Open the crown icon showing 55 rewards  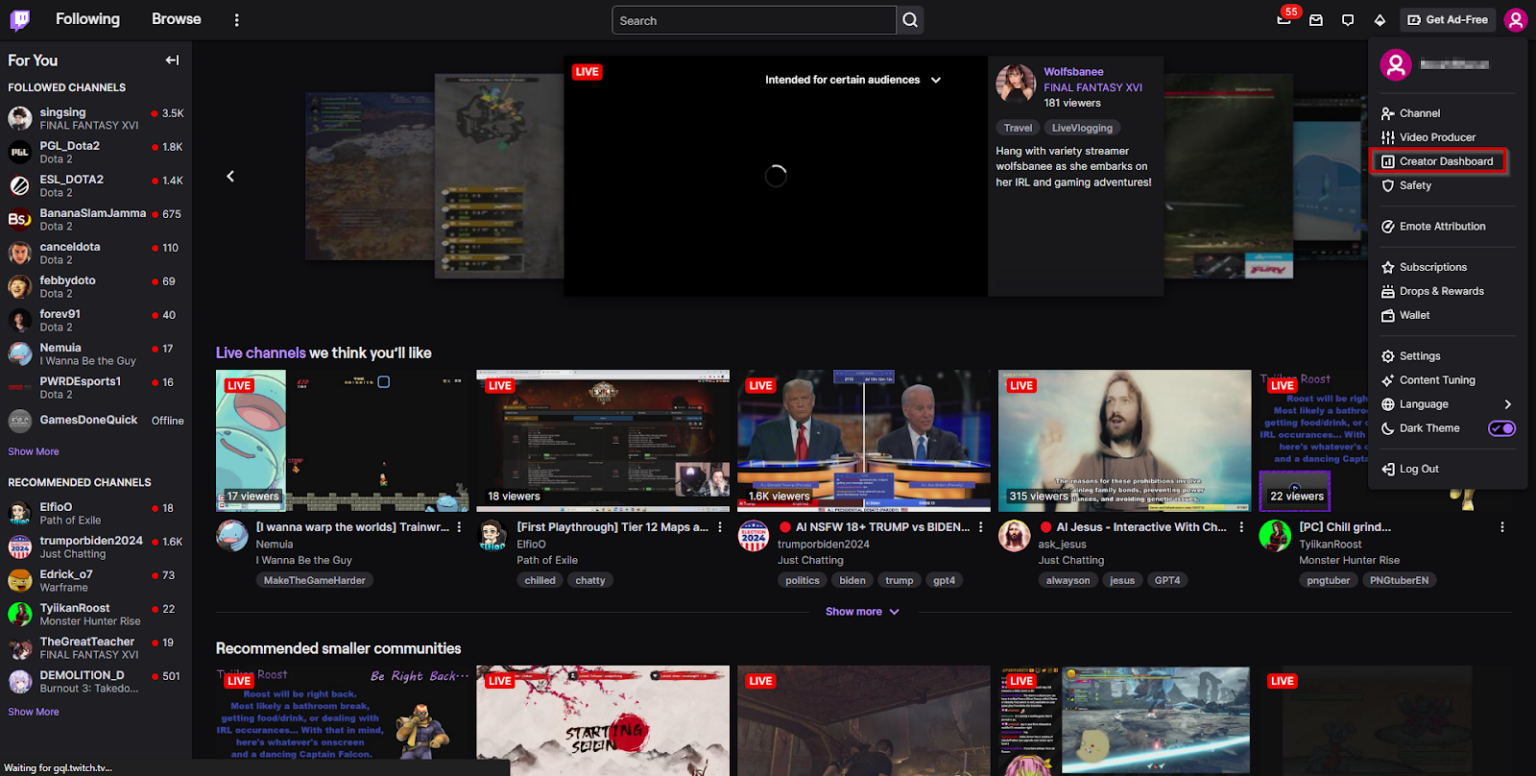tap(1283, 20)
